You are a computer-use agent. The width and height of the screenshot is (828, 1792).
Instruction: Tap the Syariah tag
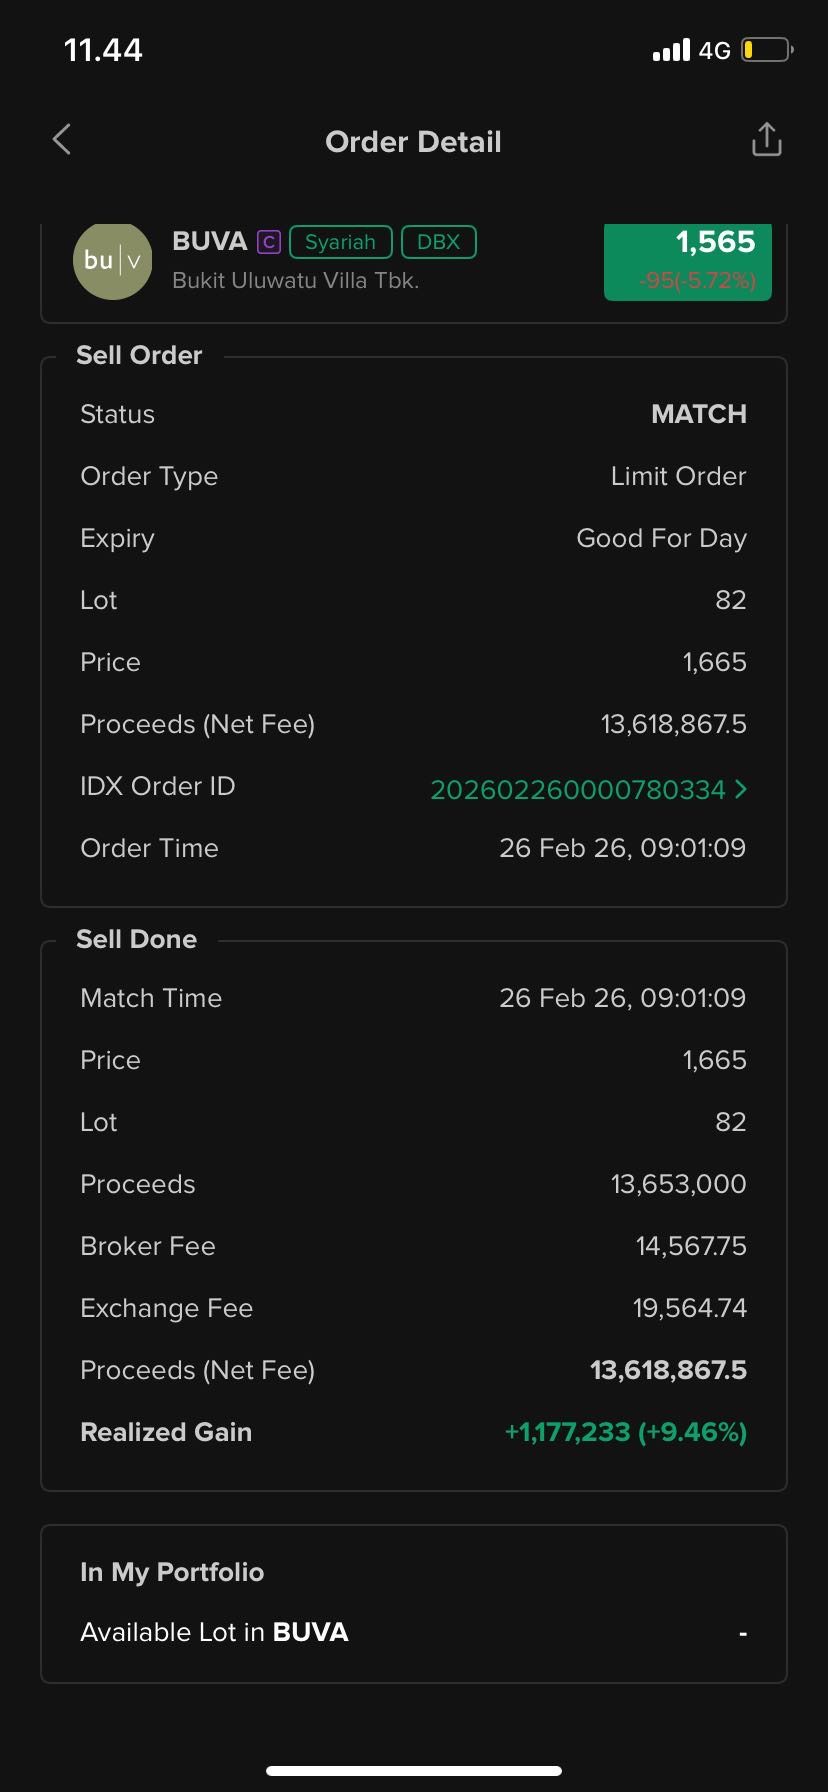(340, 242)
